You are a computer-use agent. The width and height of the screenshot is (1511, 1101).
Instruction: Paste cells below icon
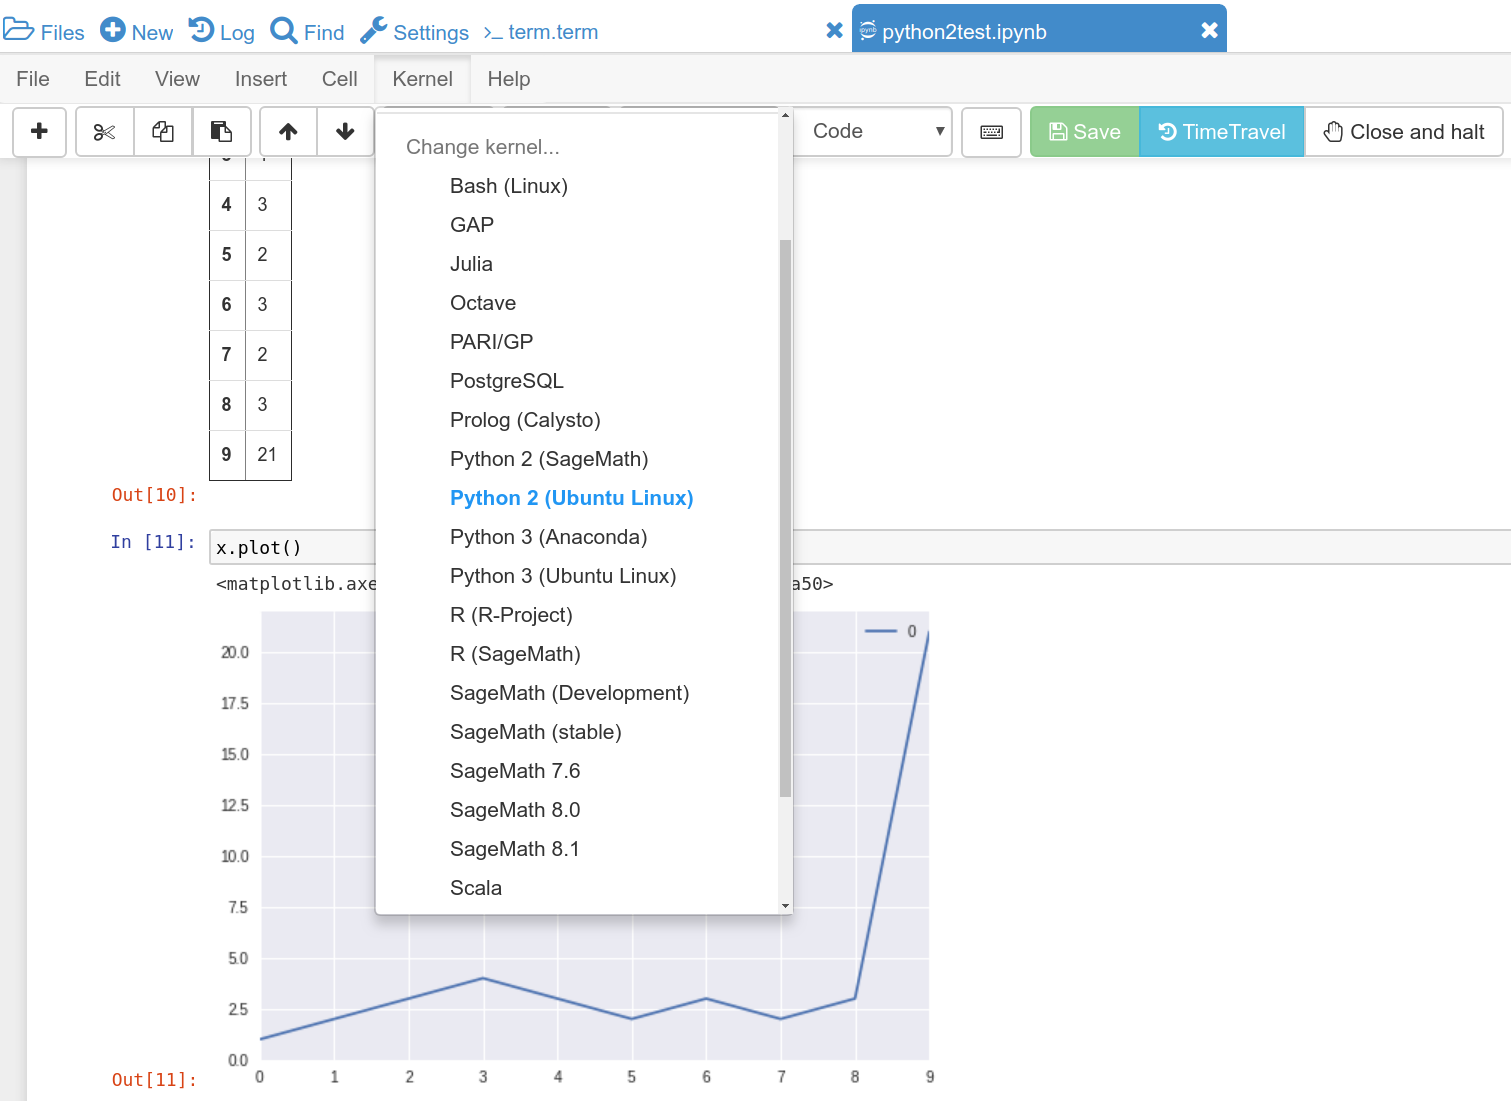(221, 132)
